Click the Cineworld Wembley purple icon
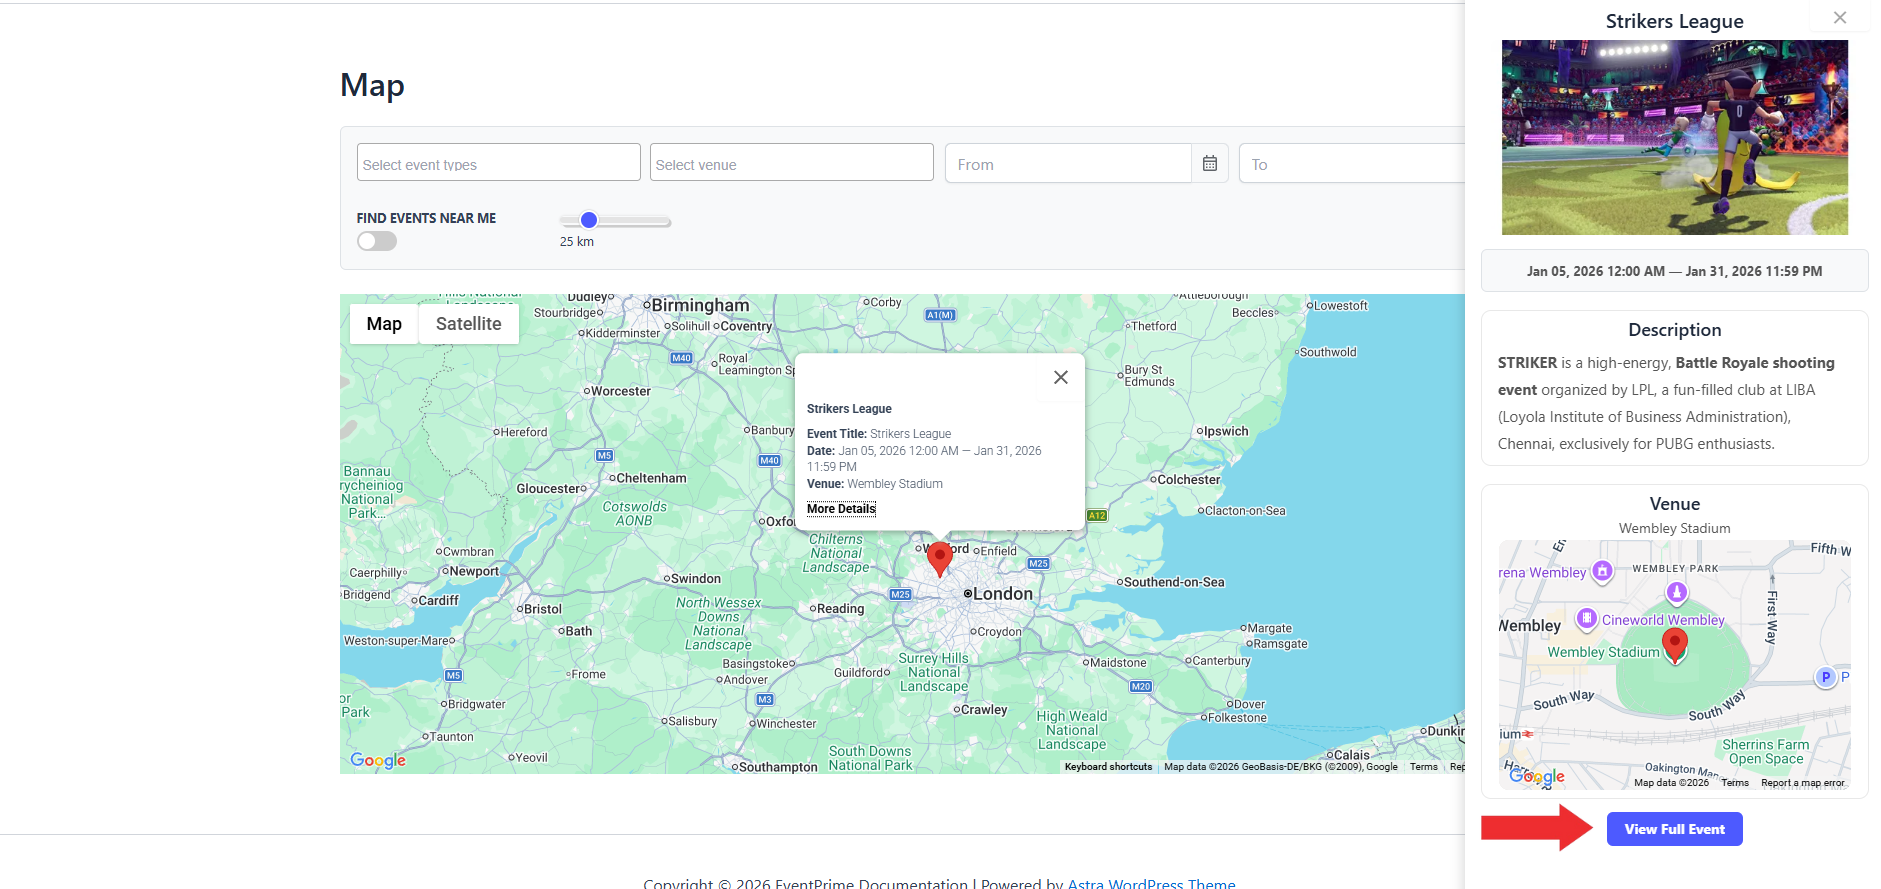The height and width of the screenshot is (889, 1881). tap(1586, 619)
